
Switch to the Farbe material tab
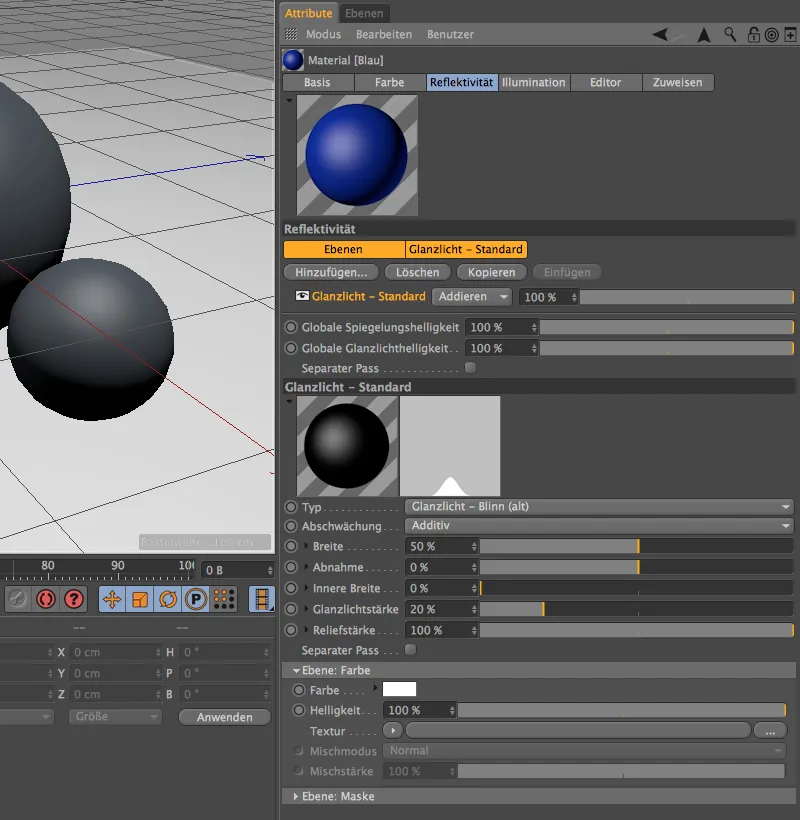click(390, 83)
